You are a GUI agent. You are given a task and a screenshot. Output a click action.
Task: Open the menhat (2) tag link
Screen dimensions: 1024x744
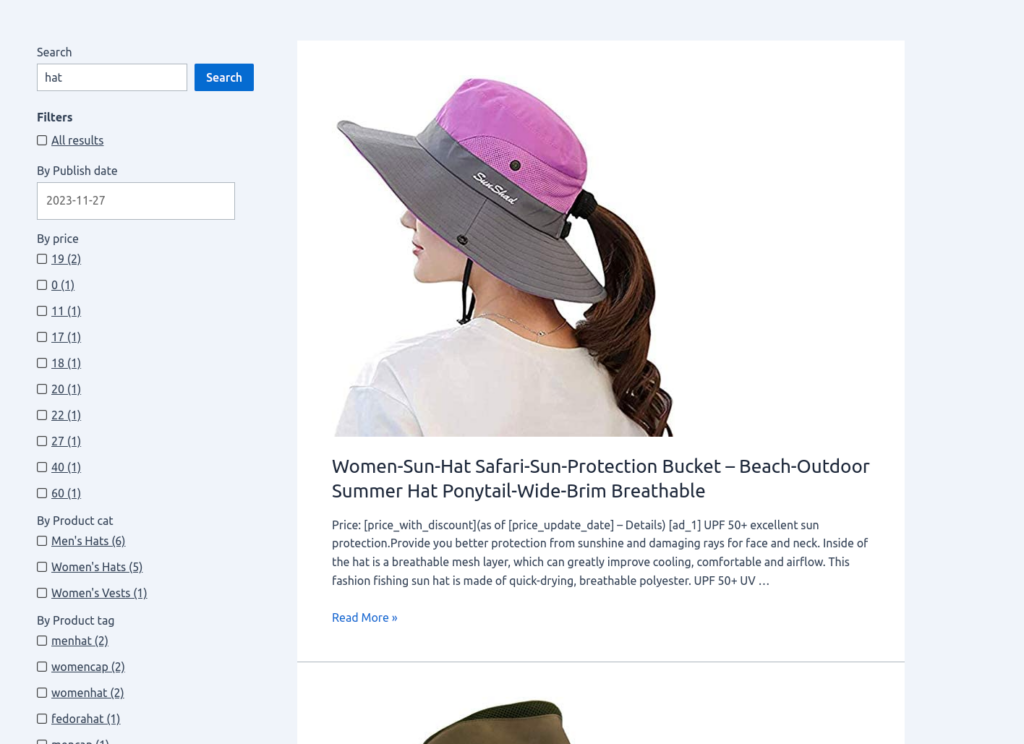pyautogui.click(x=80, y=641)
